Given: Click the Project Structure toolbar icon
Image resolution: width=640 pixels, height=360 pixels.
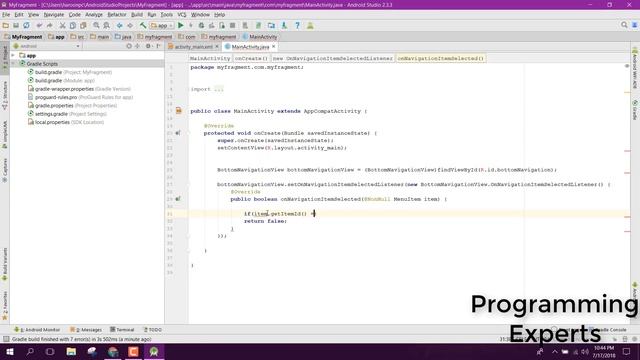Looking at the screenshot, I should point(271,25).
